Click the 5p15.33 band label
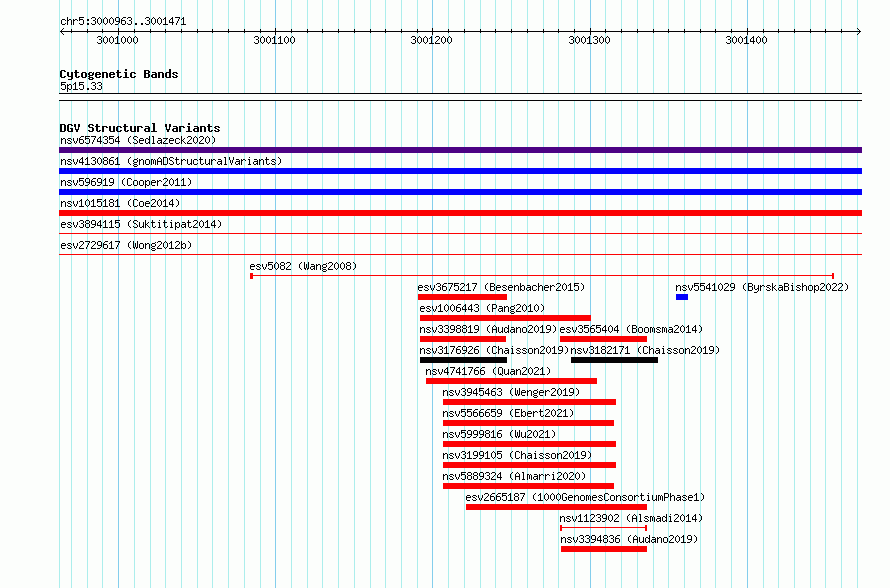The height and width of the screenshot is (588, 890). click(81, 86)
